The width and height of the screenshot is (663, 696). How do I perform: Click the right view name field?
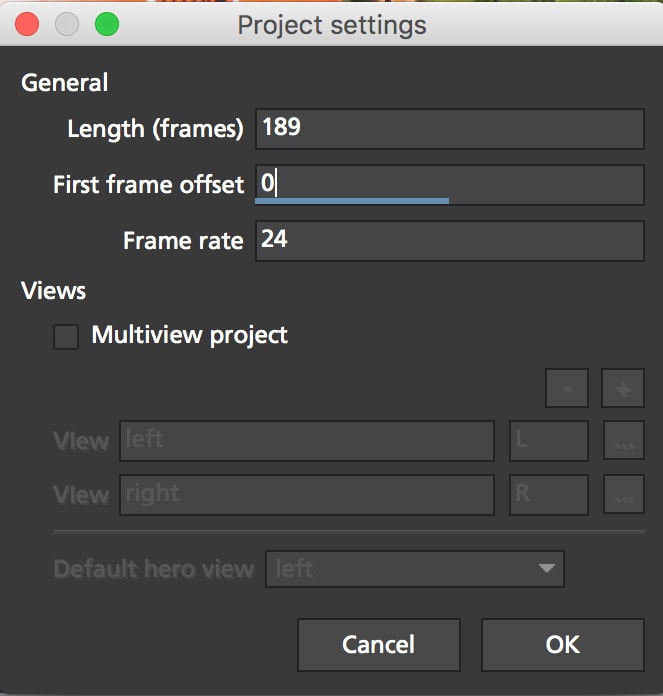(306, 494)
